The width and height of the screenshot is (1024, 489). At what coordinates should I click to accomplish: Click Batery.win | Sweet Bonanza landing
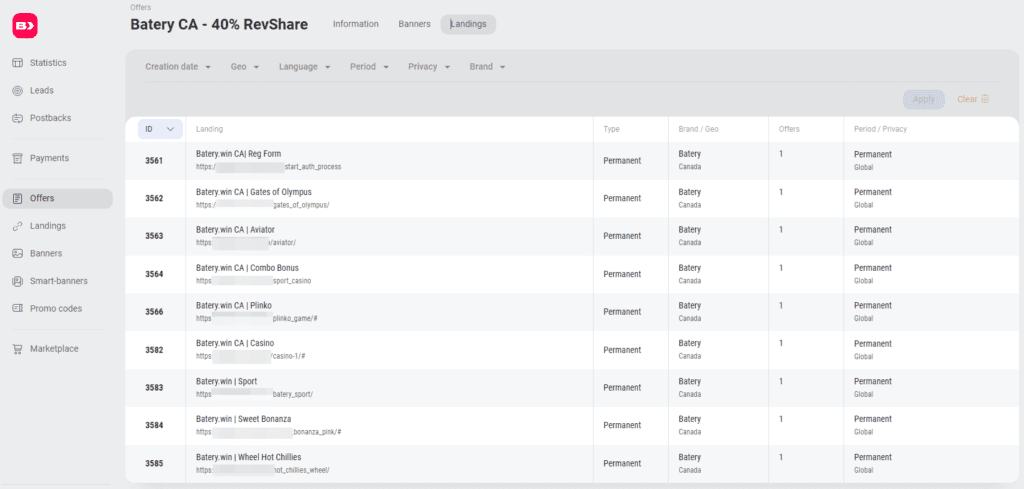244,419
